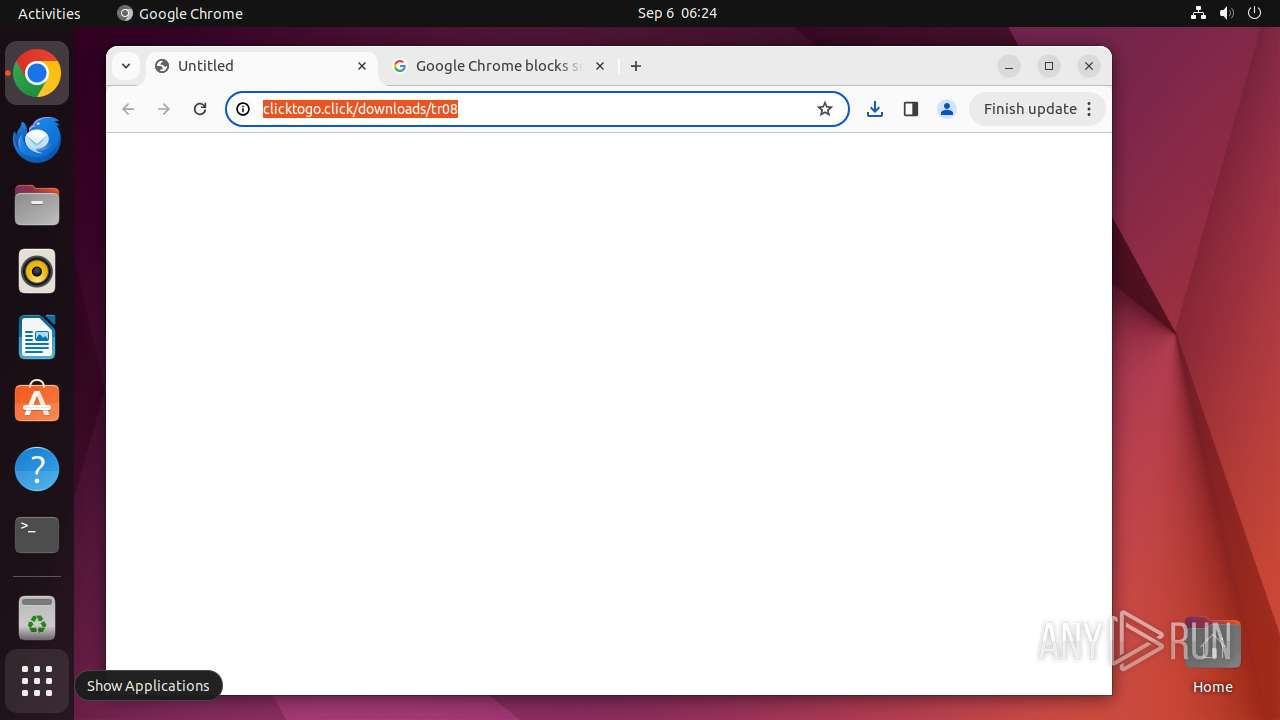The height and width of the screenshot is (720, 1280).
Task: View site information icon
Action: point(243,109)
